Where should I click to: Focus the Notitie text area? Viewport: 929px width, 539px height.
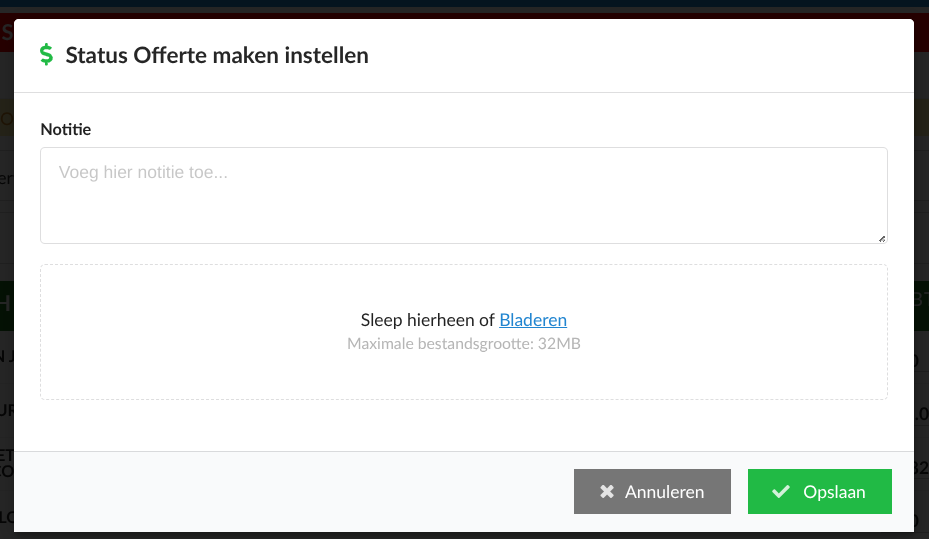click(464, 195)
